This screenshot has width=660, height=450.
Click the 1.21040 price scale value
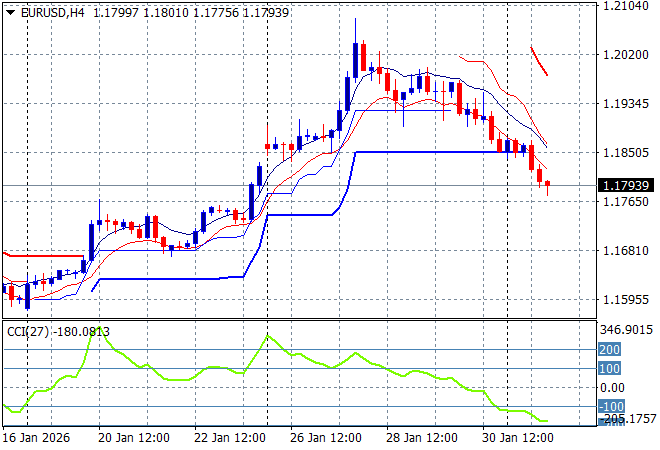tap(625, 6)
